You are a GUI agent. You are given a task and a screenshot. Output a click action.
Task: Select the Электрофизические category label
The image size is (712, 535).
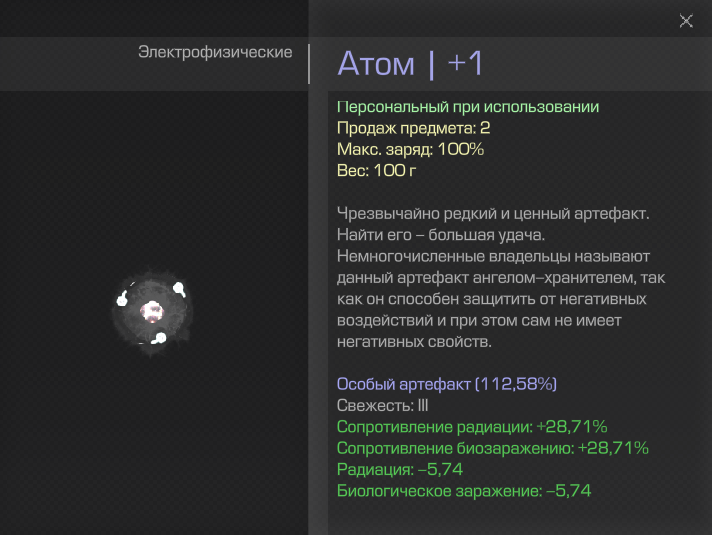(215, 52)
